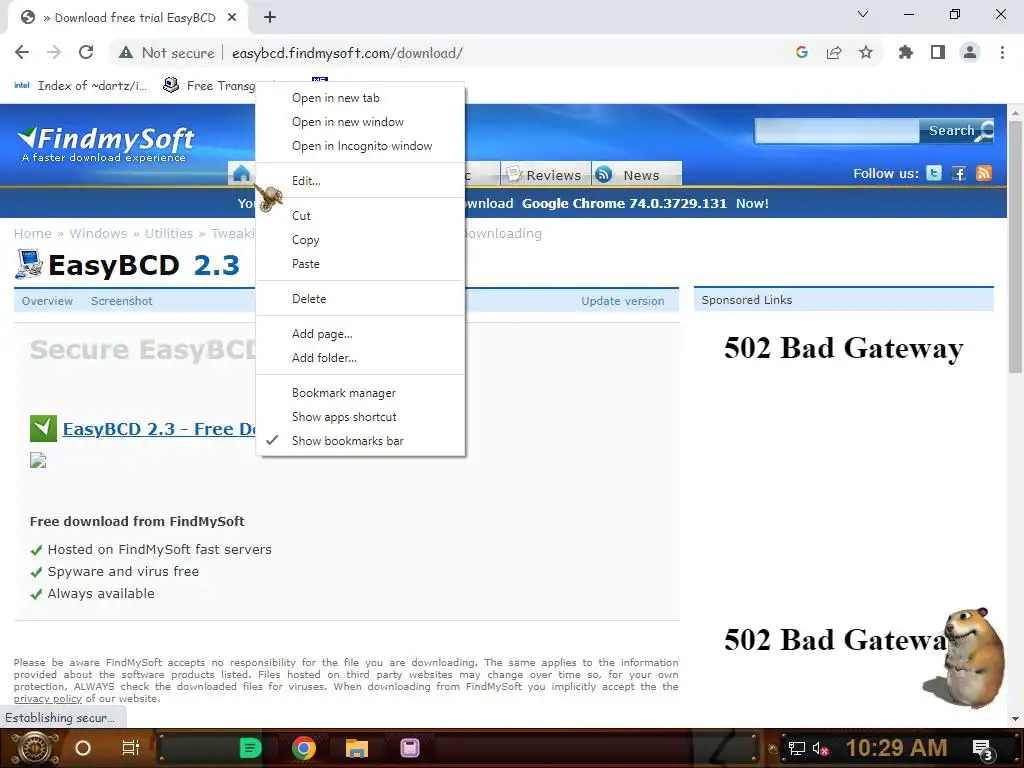Click the green download arrow icon

pos(43,429)
